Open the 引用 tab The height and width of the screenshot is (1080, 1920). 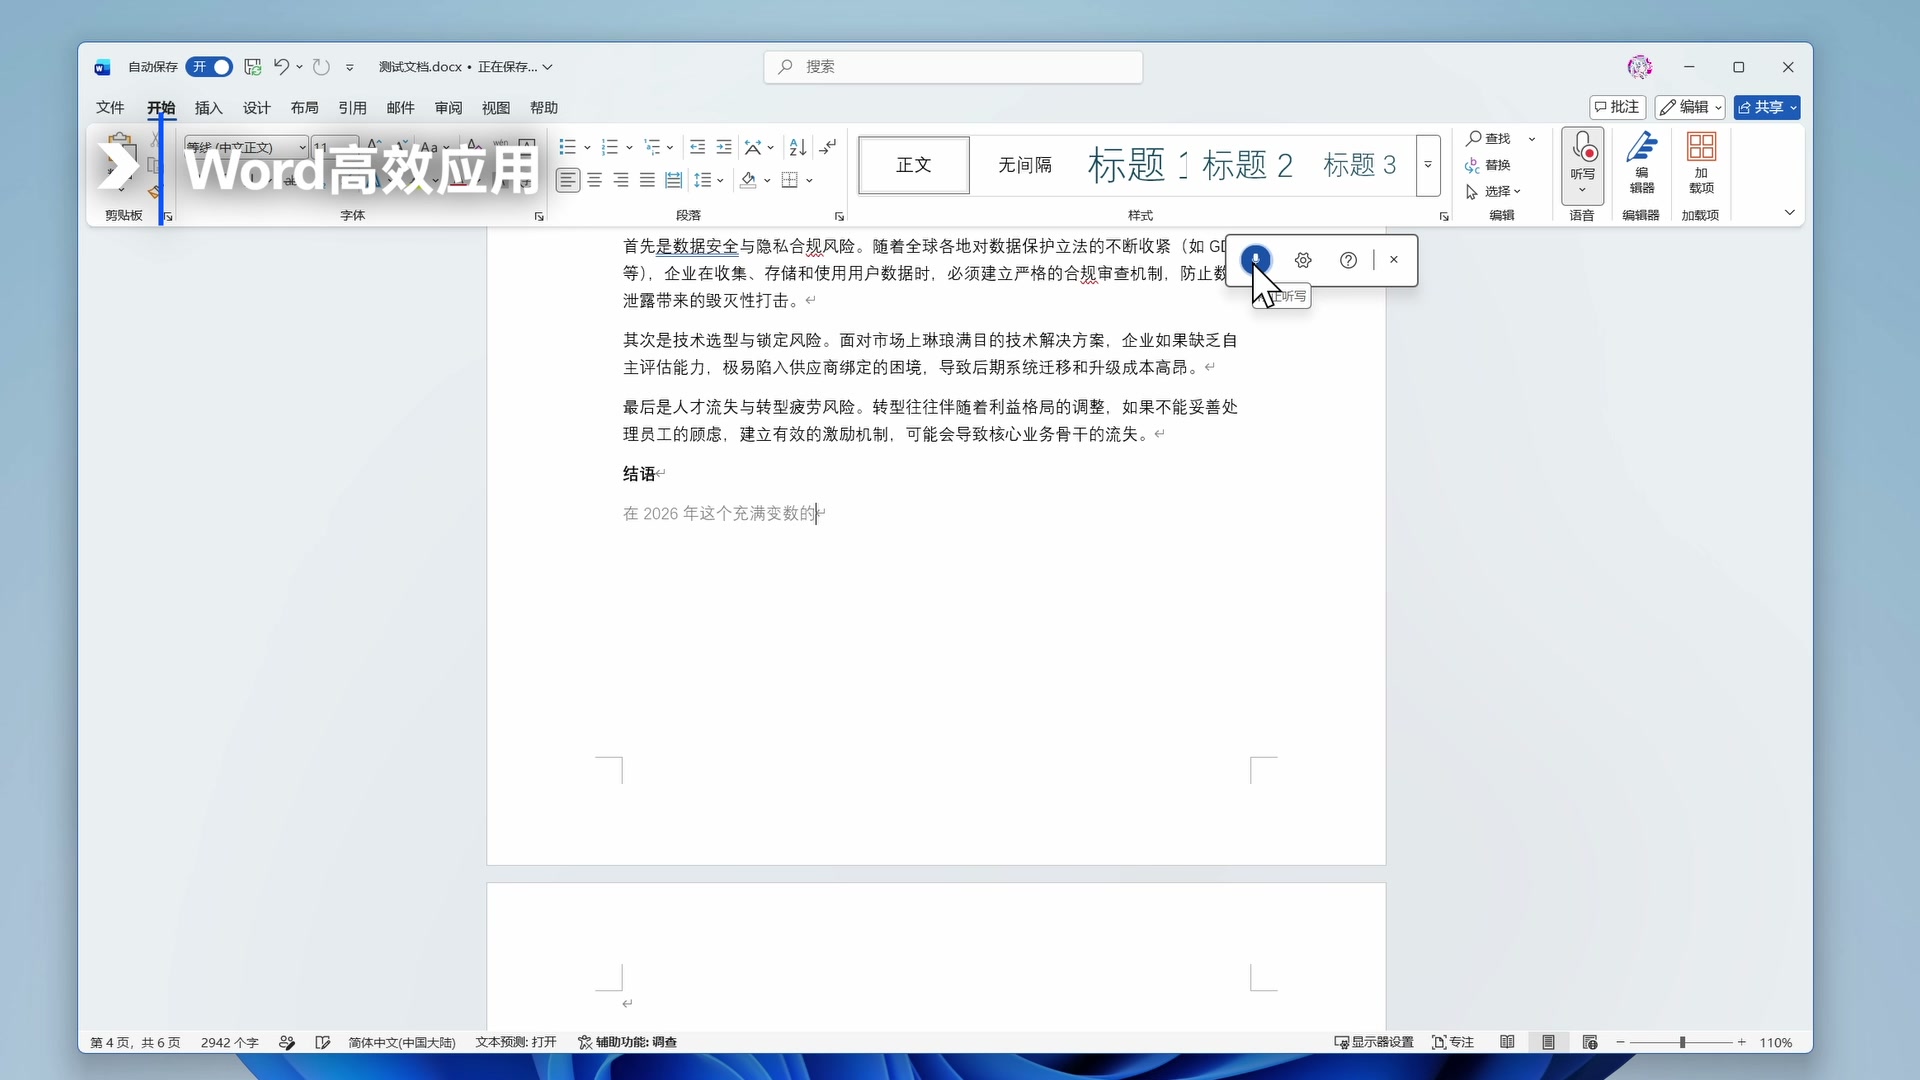tap(353, 108)
